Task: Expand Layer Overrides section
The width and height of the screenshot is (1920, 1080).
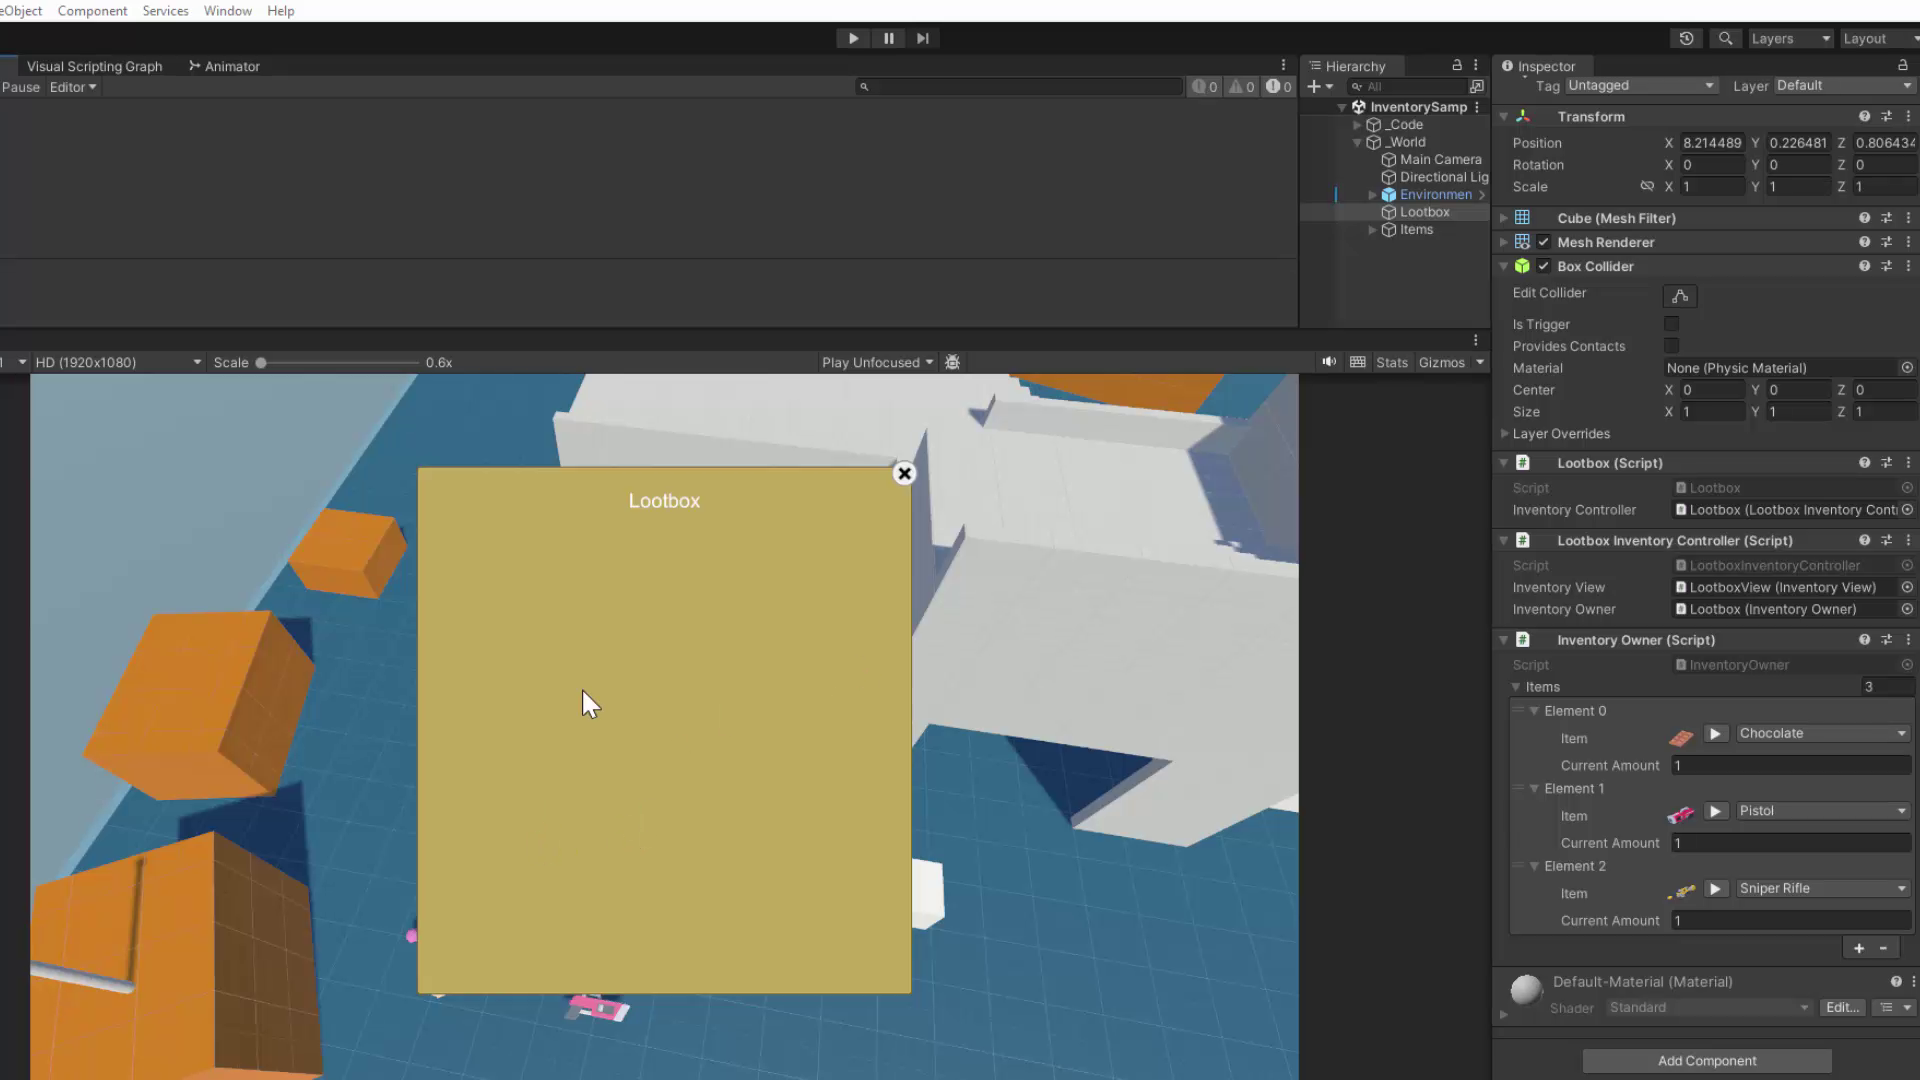Action: click(1504, 434)
